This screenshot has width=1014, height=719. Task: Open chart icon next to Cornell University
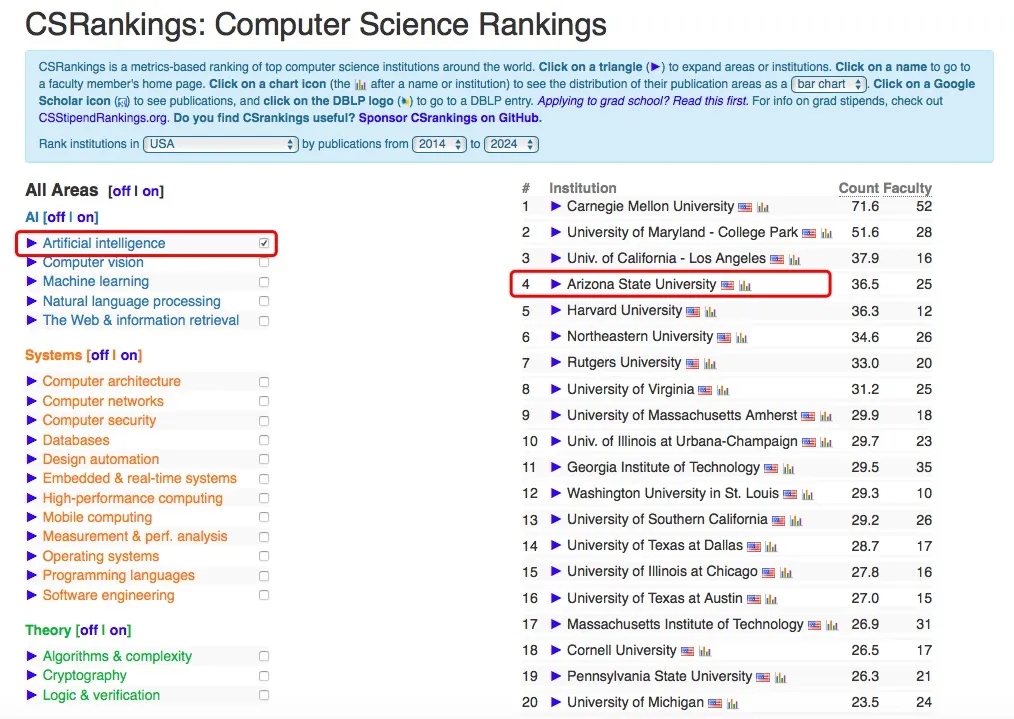click(705, 652)
